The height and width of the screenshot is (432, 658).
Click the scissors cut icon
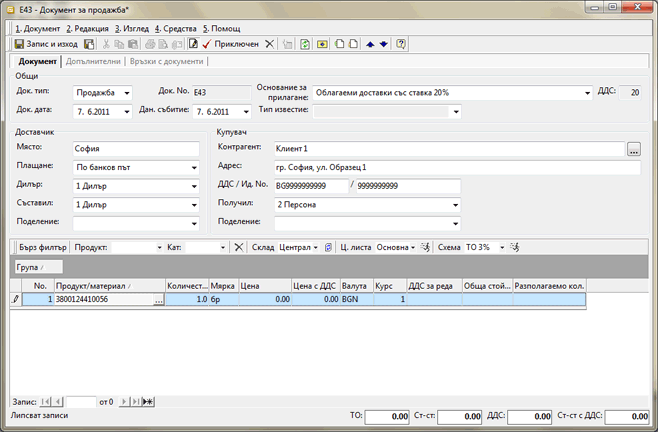106,44
